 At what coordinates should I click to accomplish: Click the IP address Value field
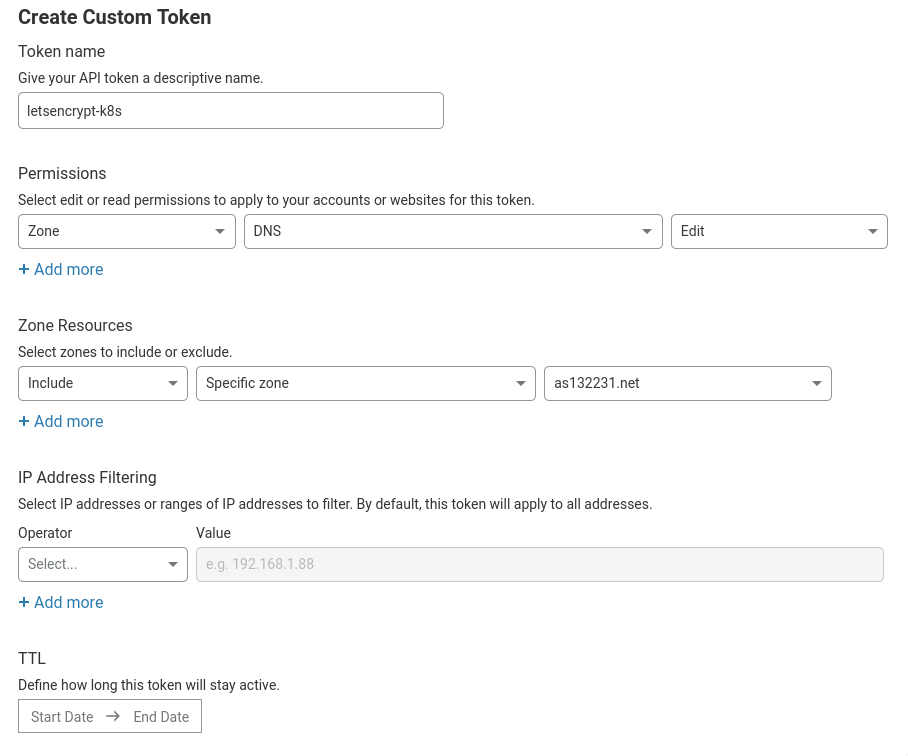[539, 564]
